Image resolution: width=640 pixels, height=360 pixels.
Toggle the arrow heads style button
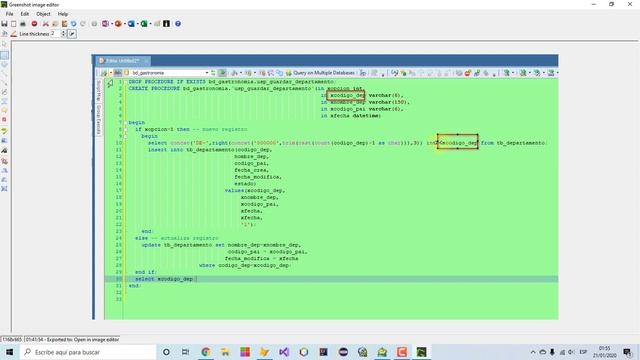[72, 34]
